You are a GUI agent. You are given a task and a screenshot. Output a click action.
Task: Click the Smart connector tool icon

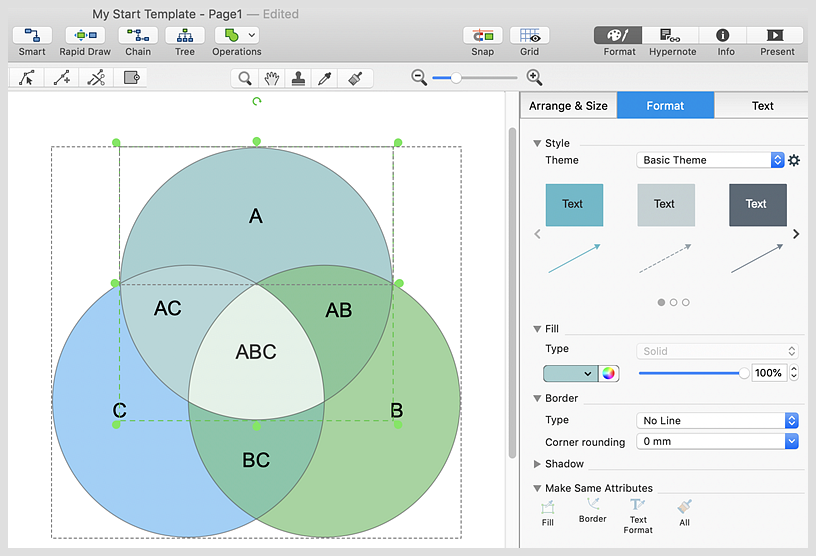point(32,36)
